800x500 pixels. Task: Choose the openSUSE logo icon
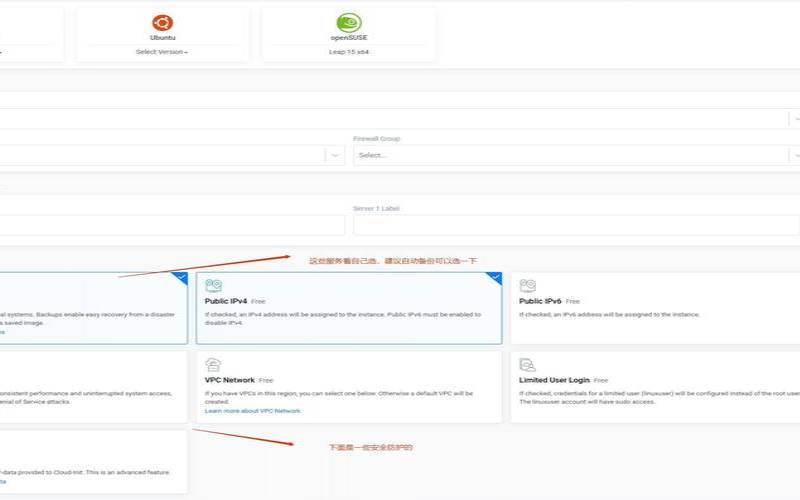(x=349, y=23)
